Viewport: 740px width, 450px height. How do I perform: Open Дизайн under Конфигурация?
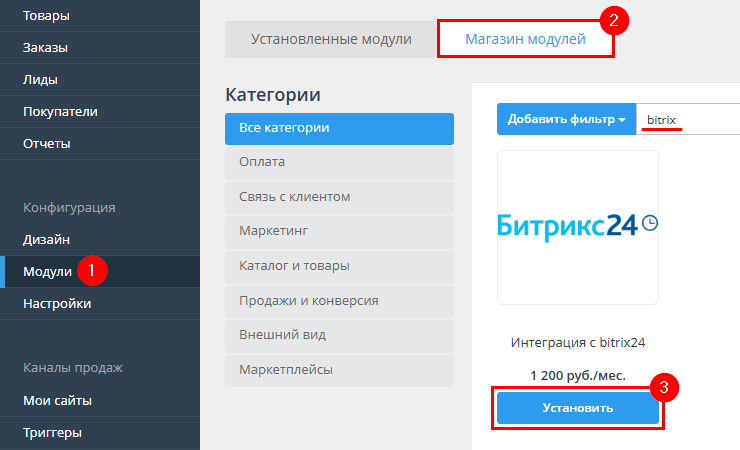[46, 239]
